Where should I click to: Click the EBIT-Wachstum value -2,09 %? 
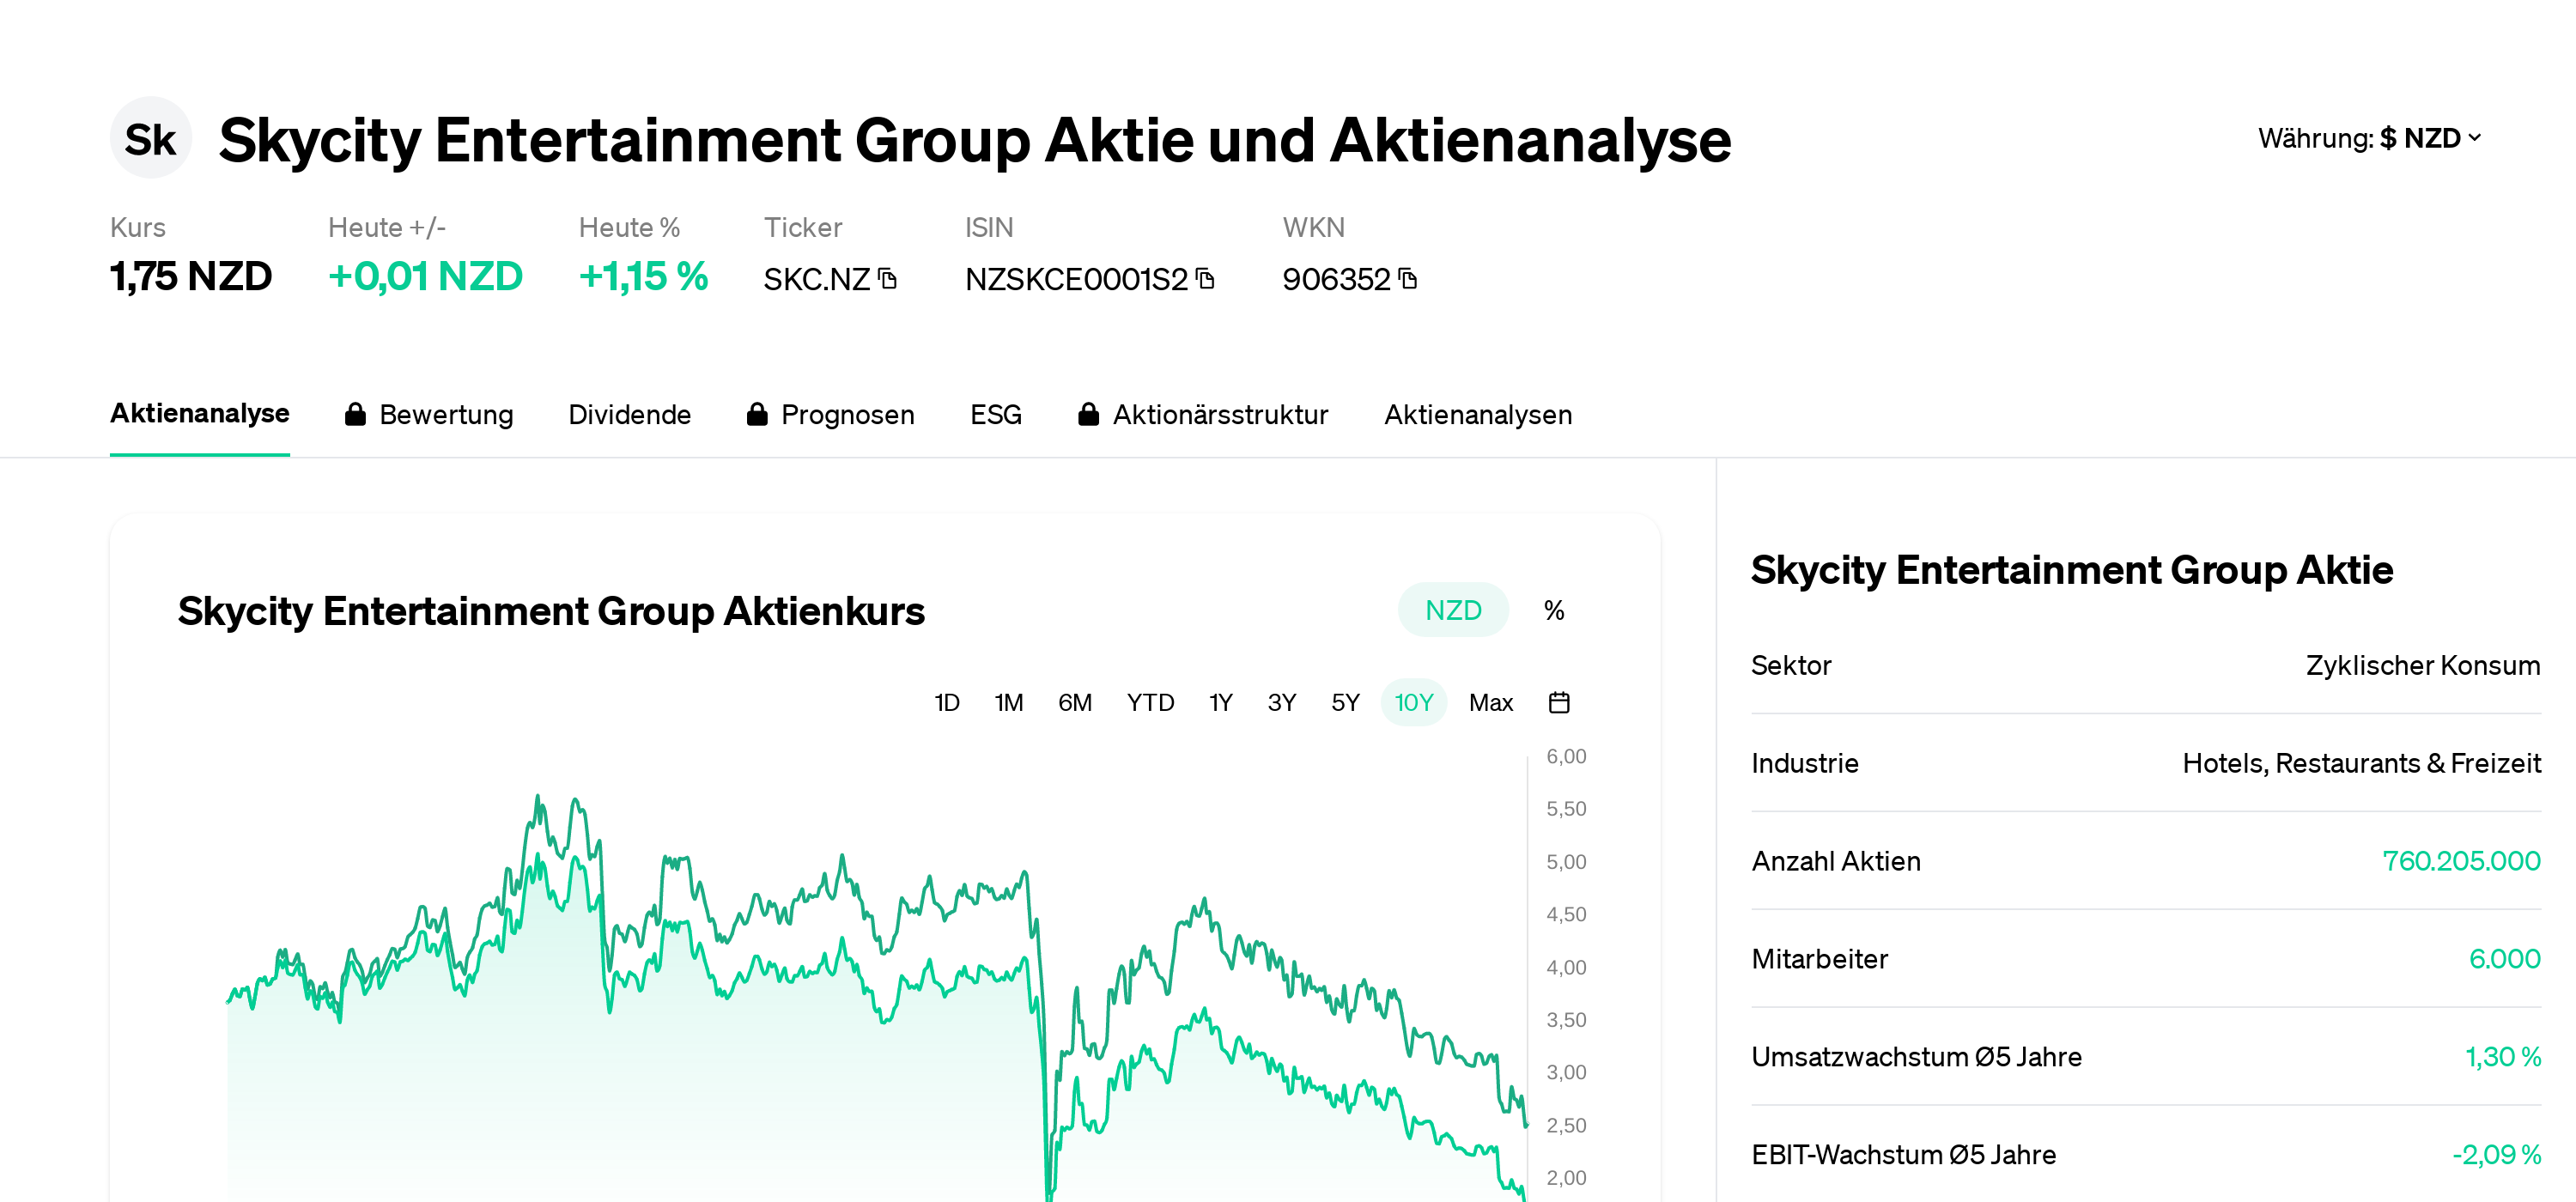2496,1155
